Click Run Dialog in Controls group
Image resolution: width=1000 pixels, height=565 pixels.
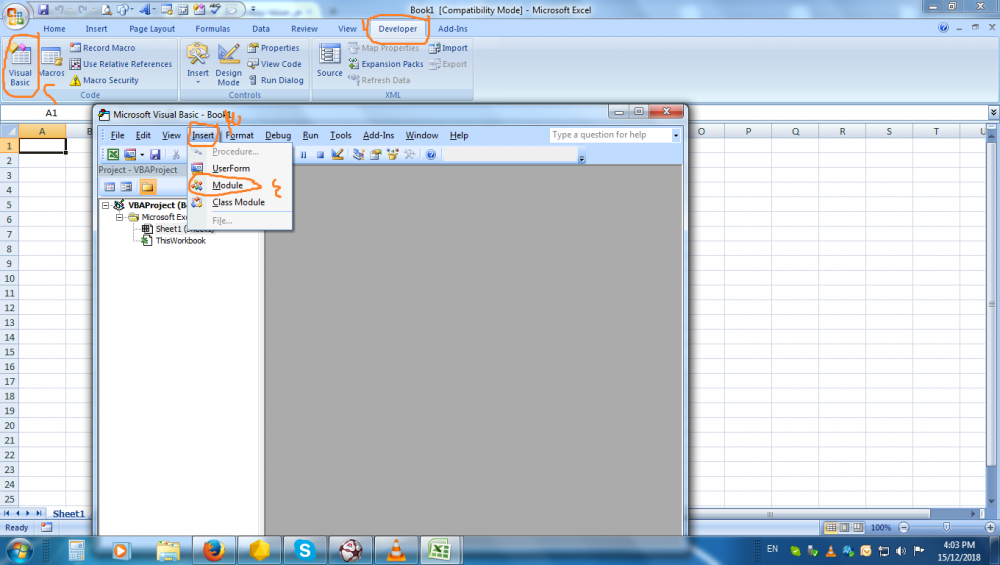point(276,80)
